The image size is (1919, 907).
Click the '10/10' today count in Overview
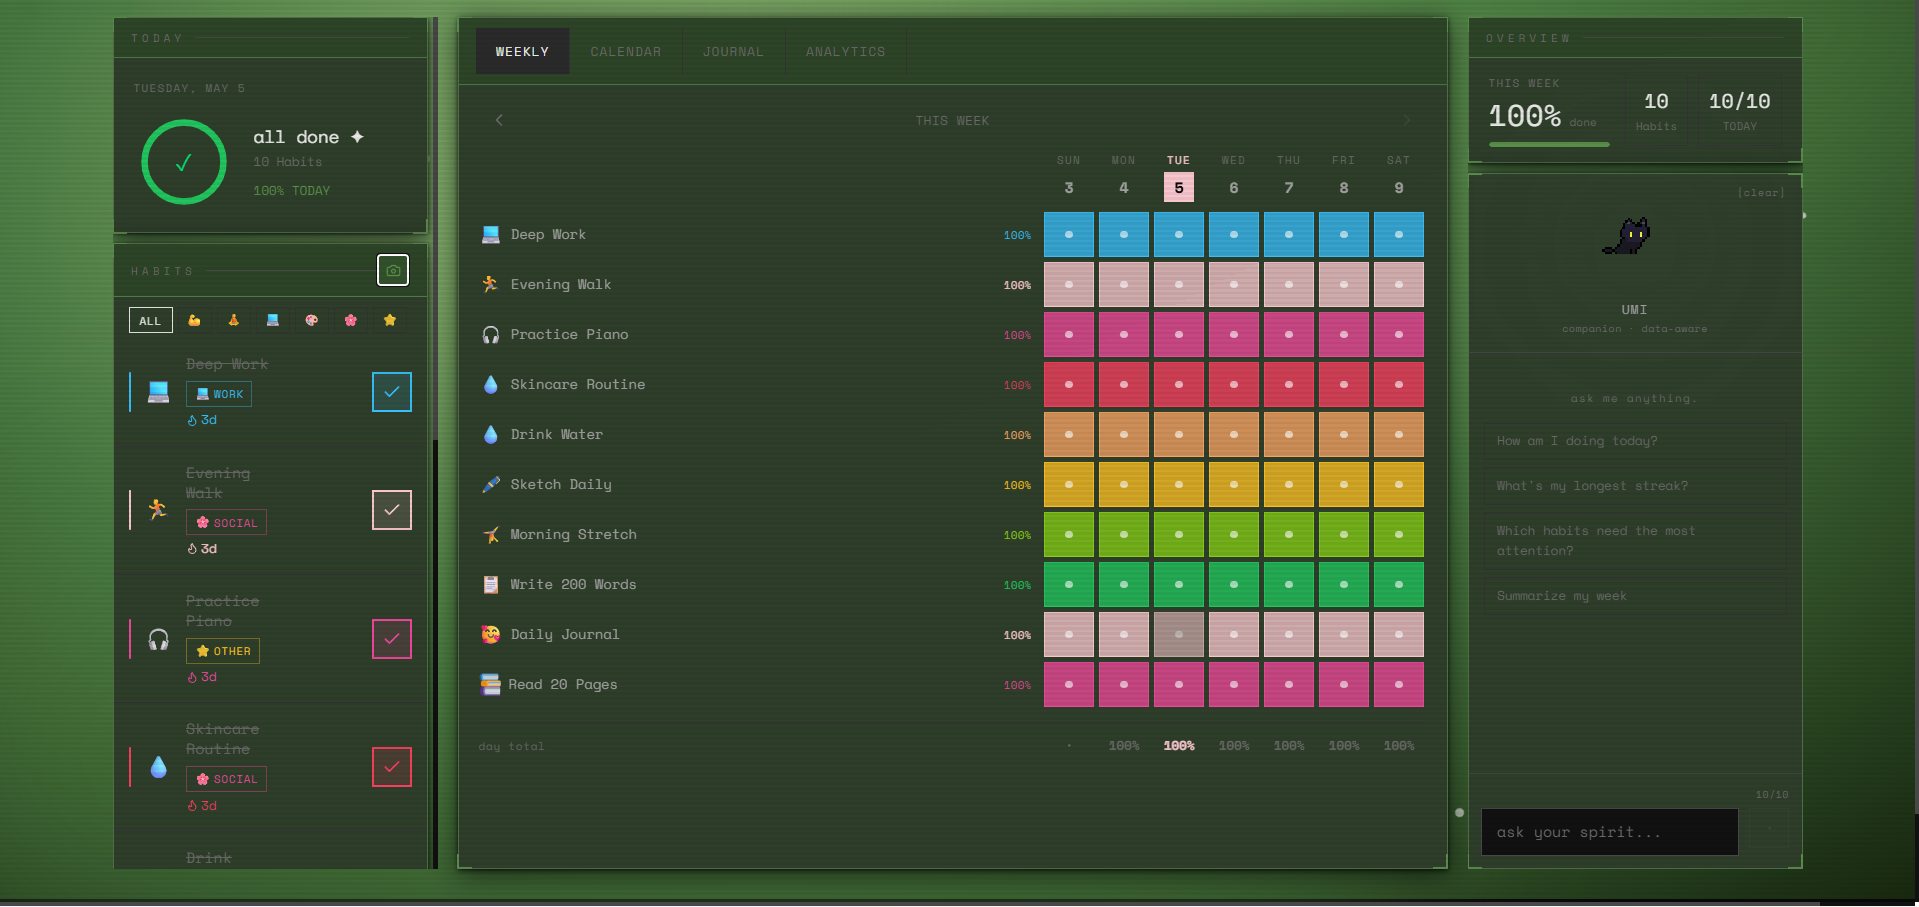pyautogui.click(x=1739, y=101)
